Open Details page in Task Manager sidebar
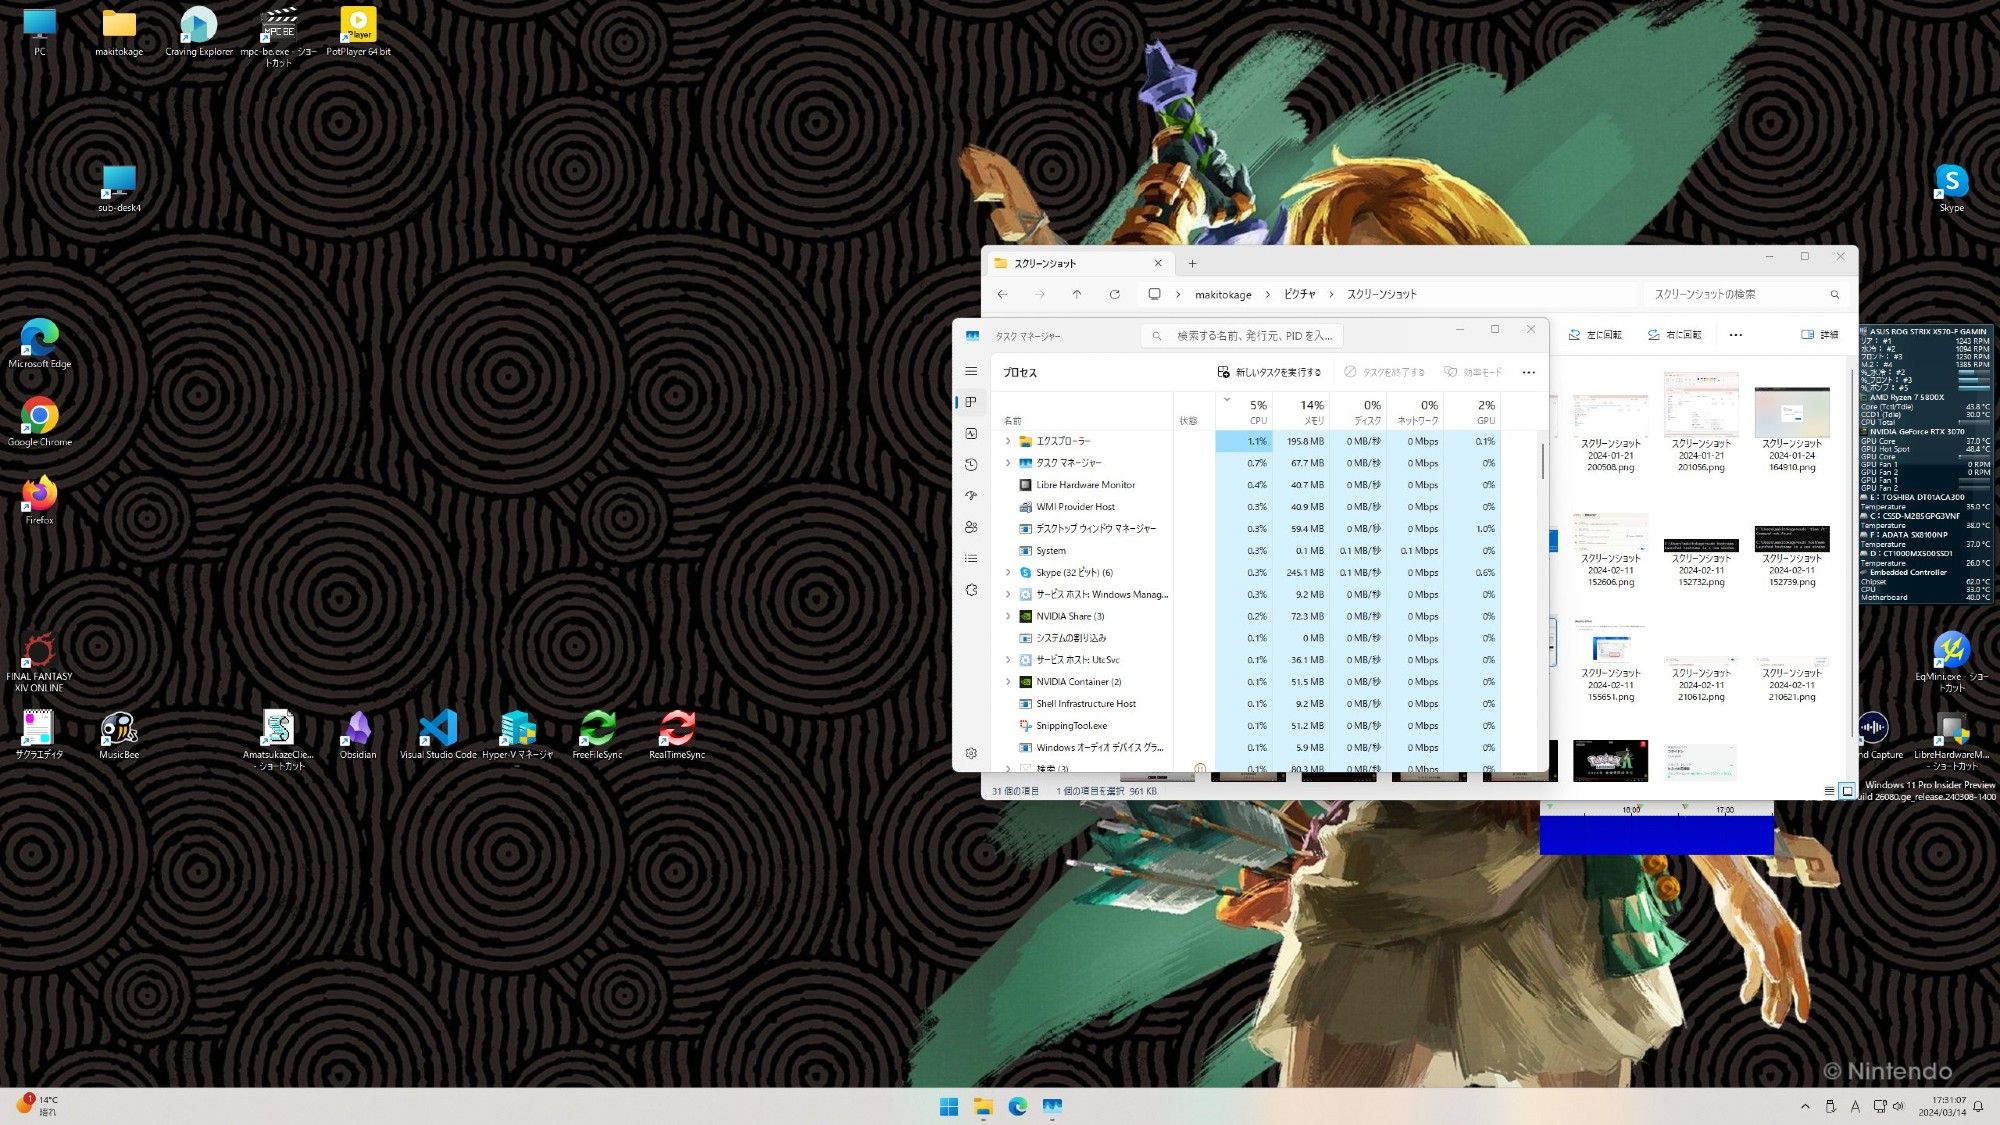This screenshot has height=1125, width=2000. click(x=971, y=558)
